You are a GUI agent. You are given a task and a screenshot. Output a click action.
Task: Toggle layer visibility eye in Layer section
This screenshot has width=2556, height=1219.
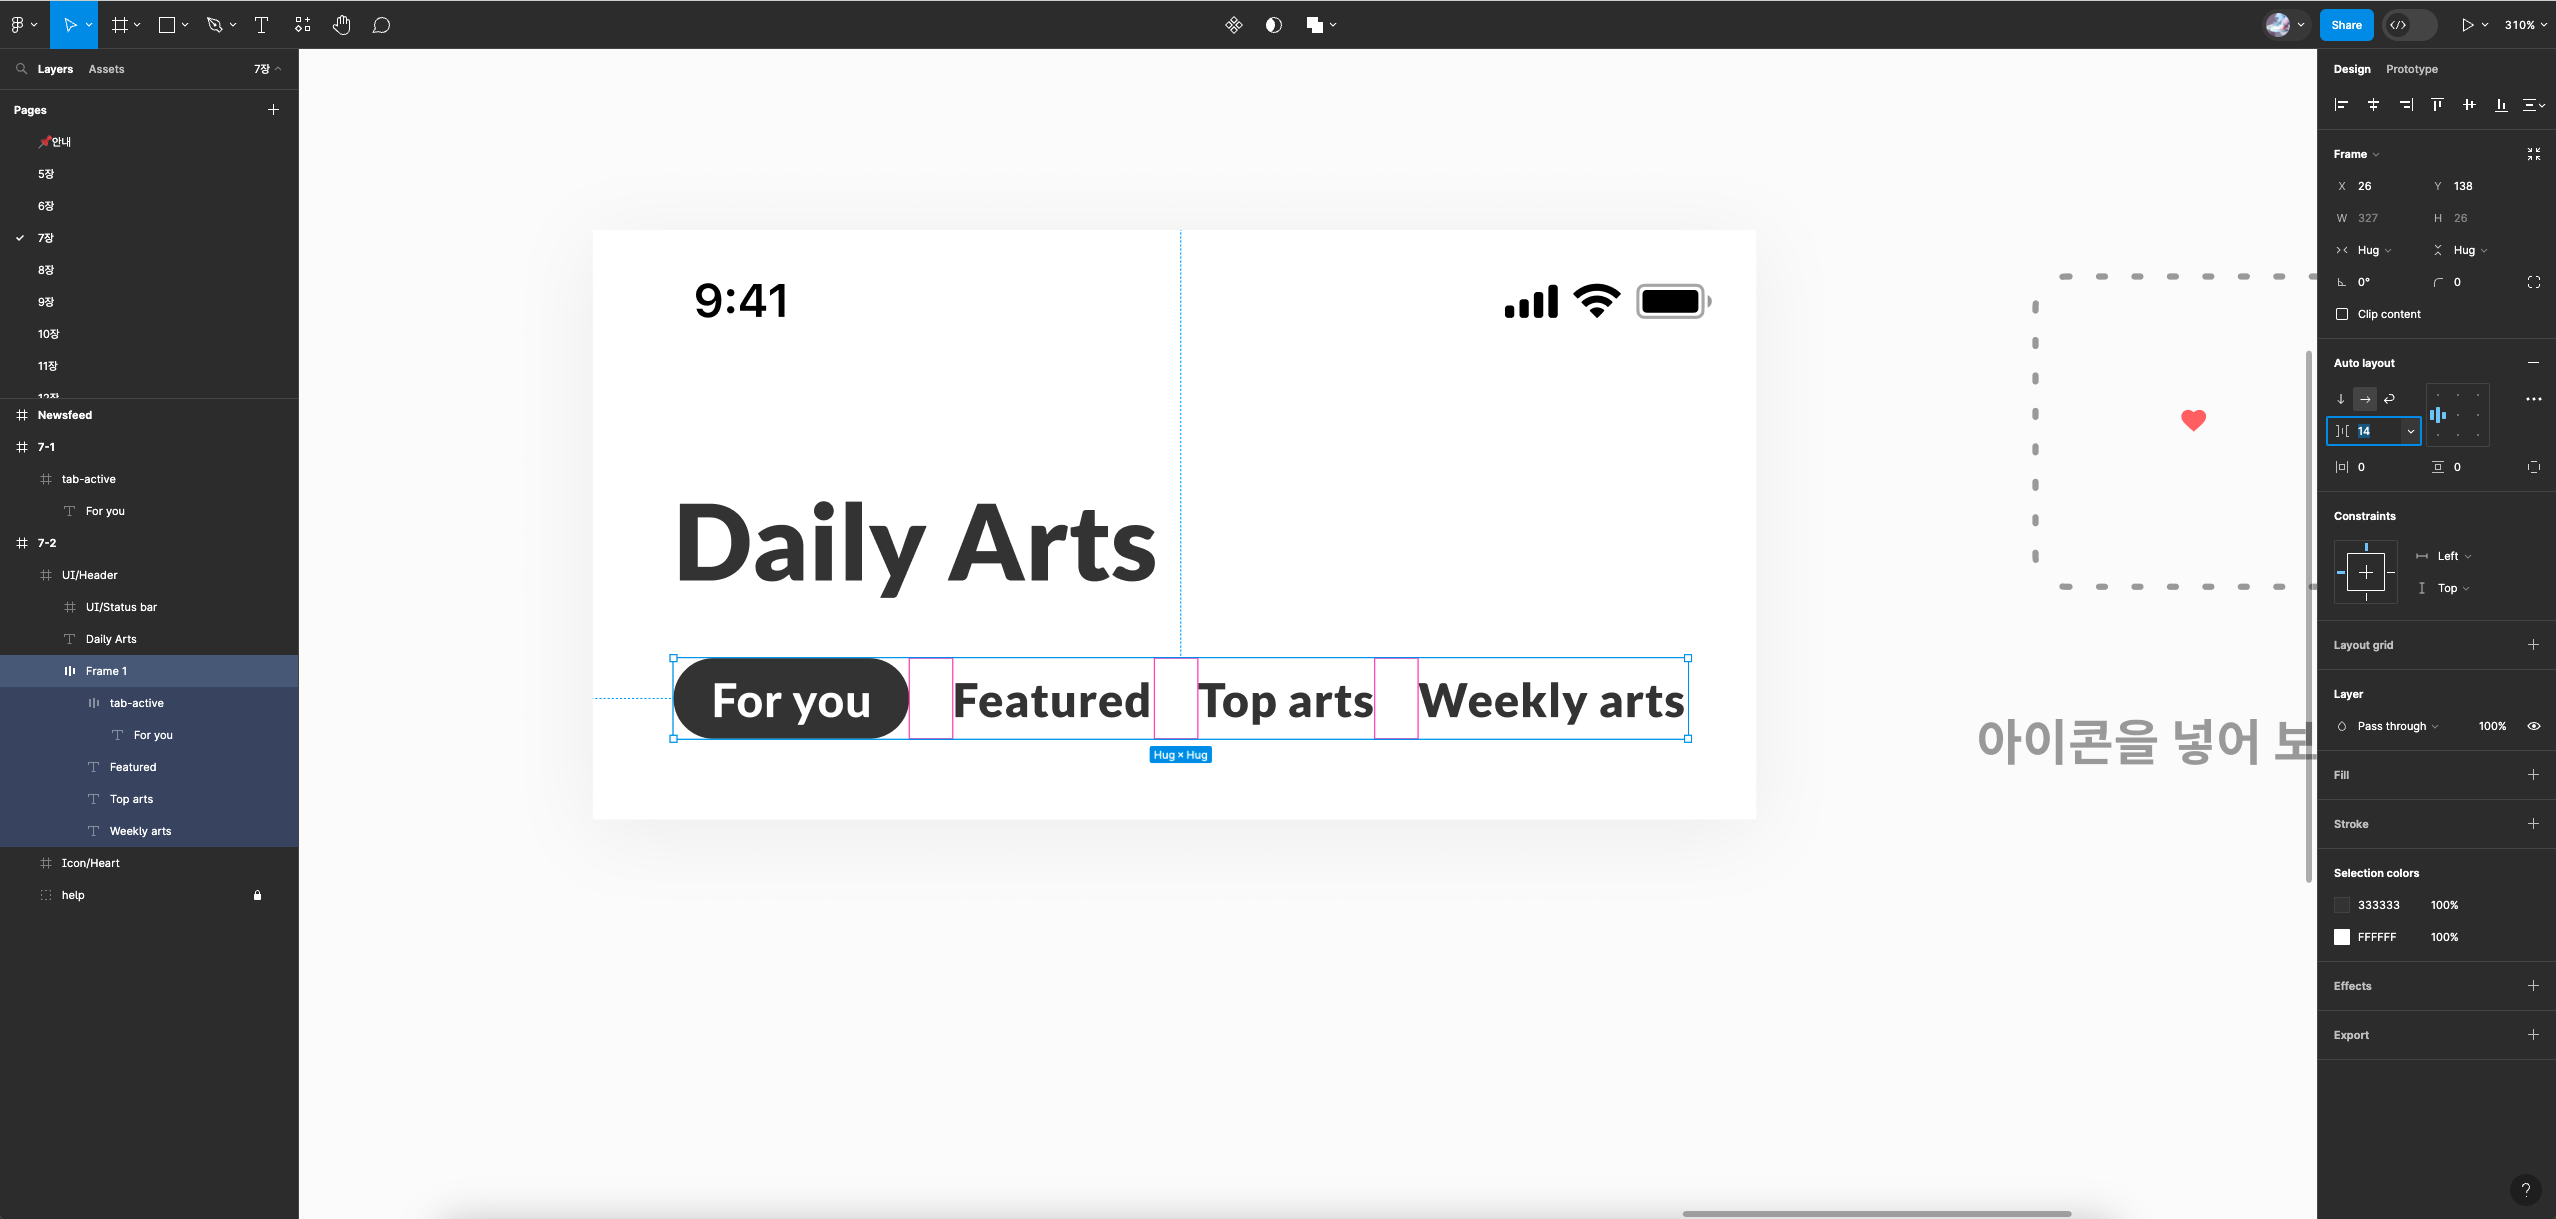point(2534,726)
